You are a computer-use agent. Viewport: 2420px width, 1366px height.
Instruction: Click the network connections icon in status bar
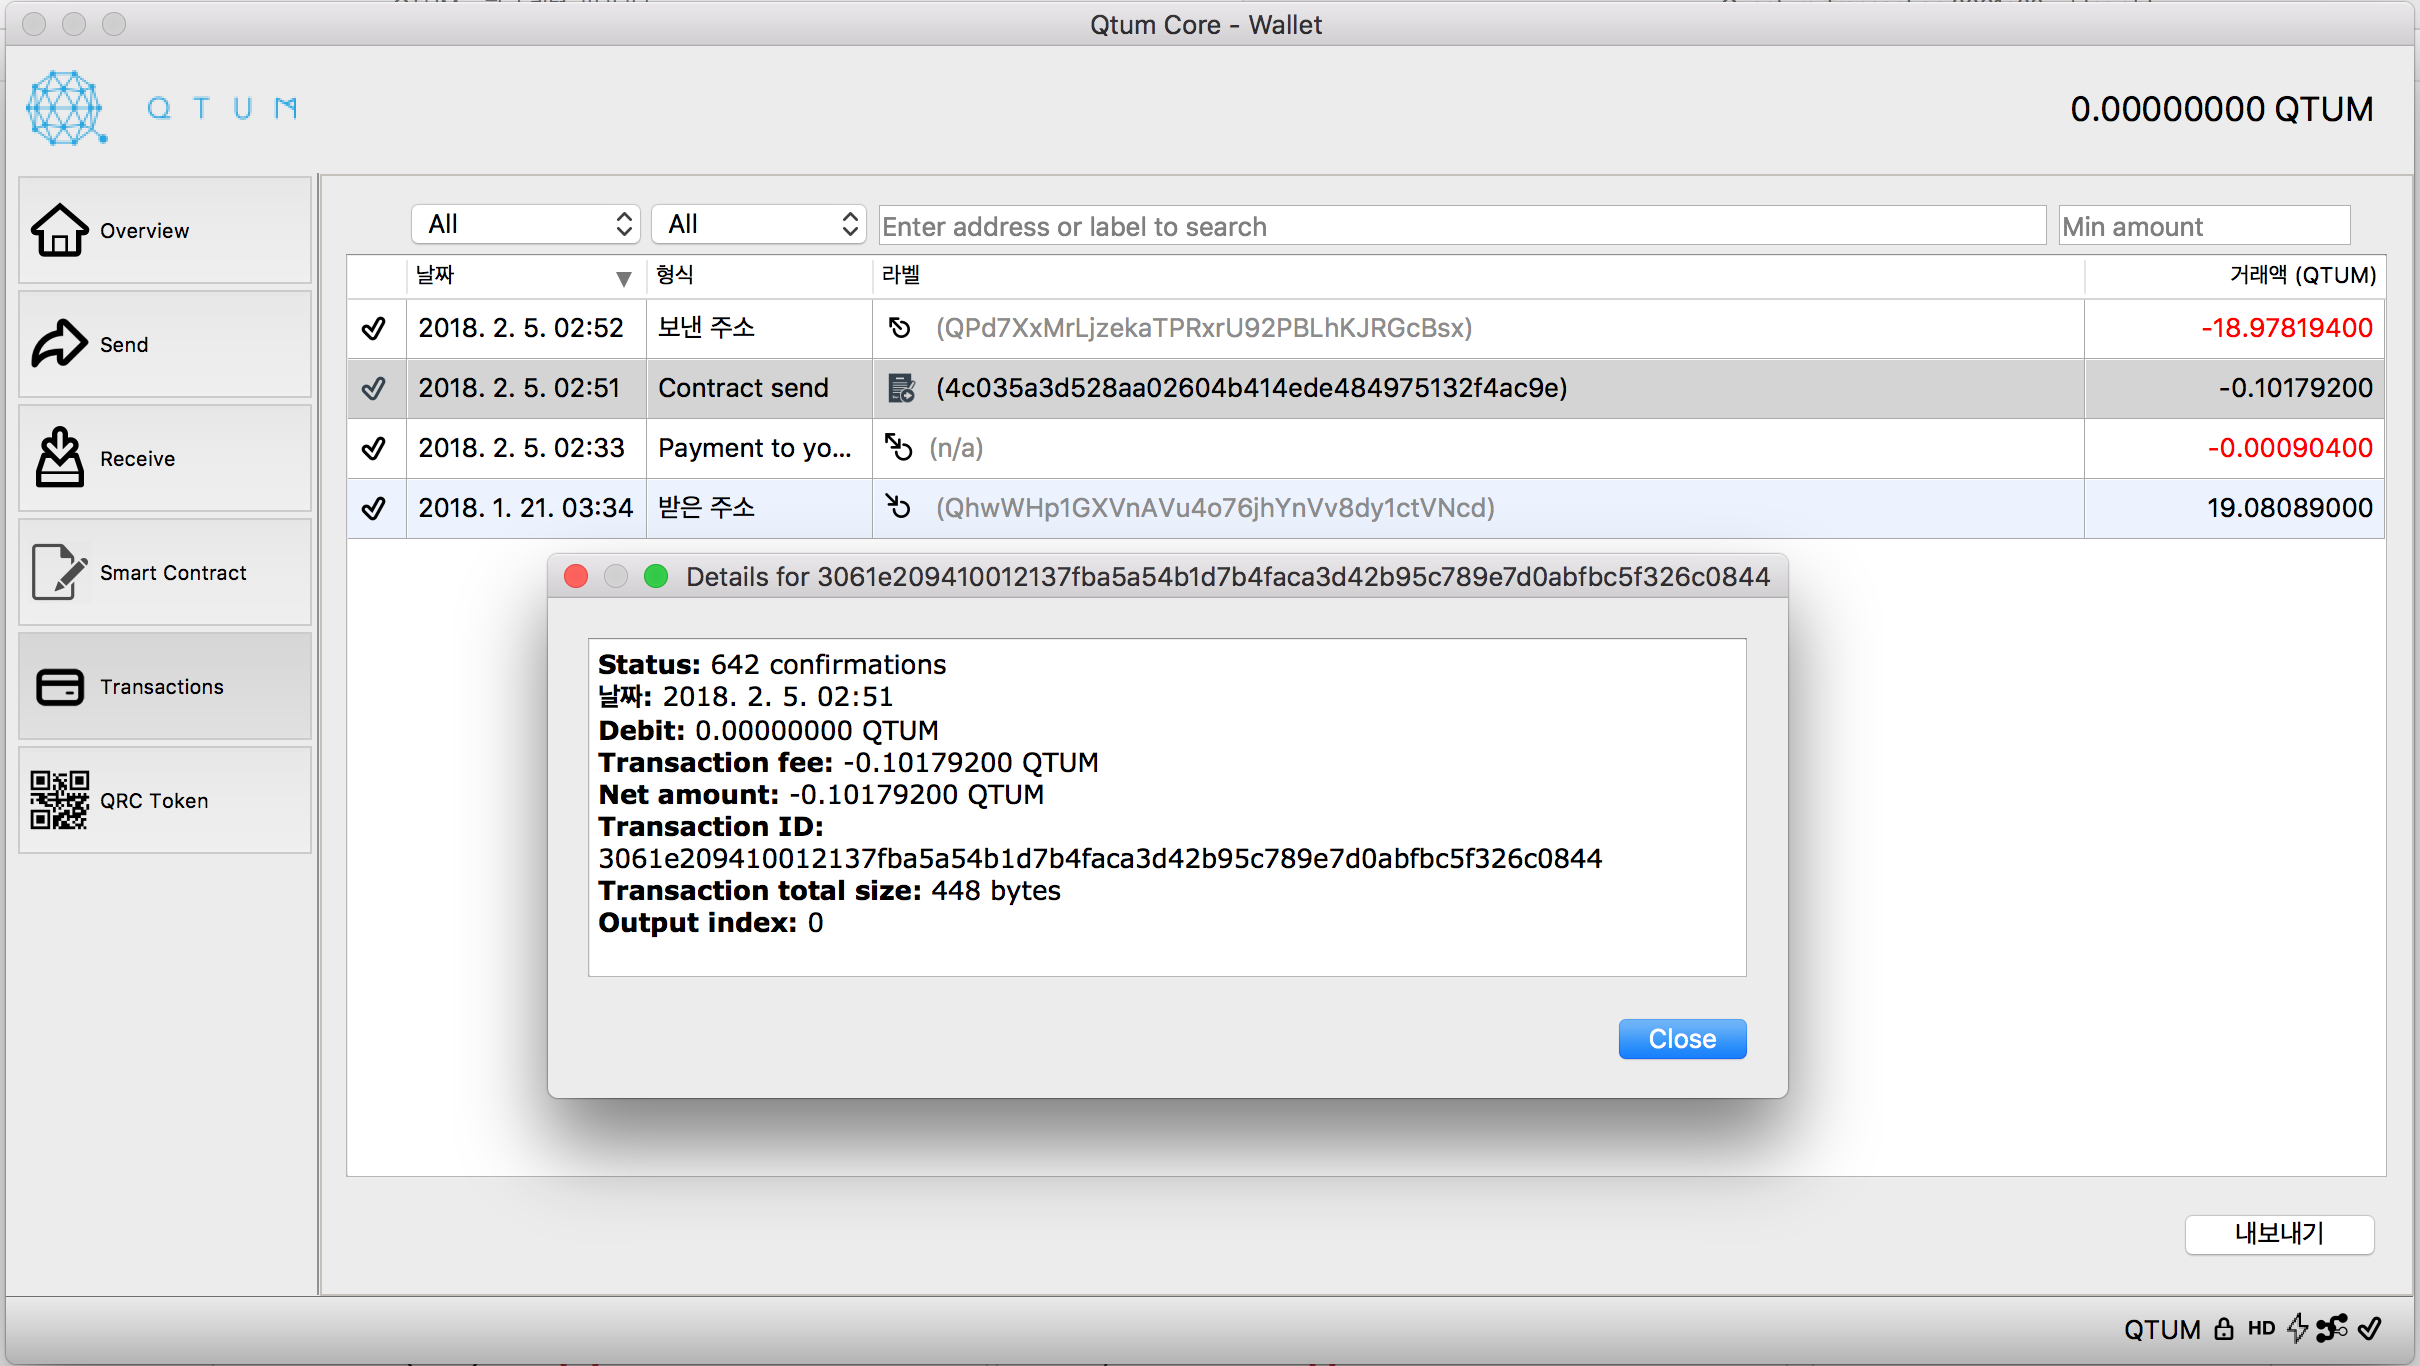click(2332, 1329)
